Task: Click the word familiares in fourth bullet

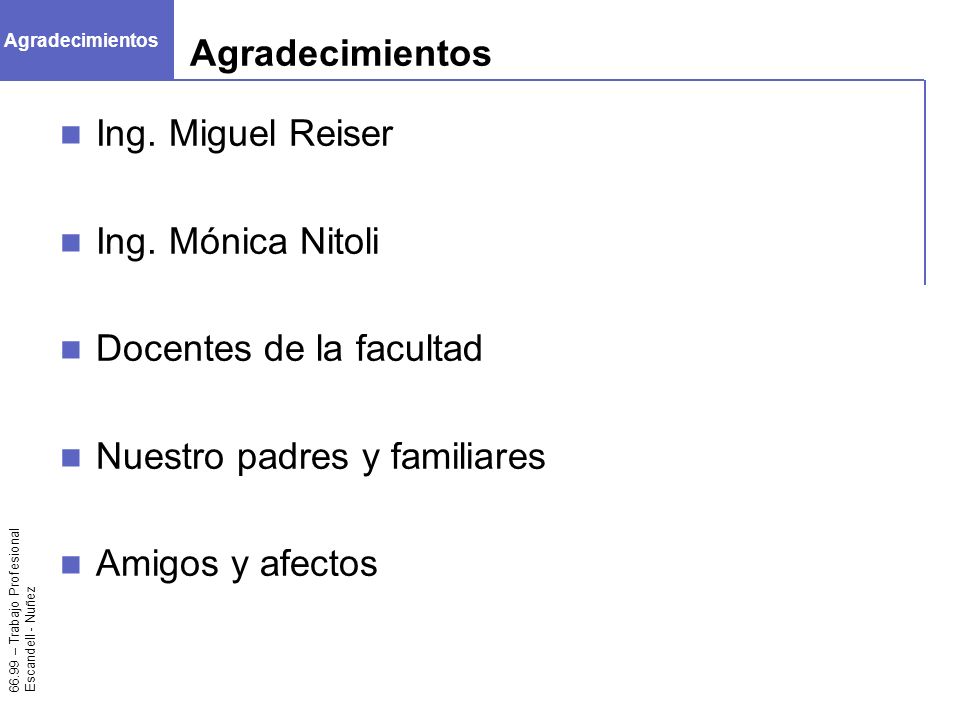Action: [468, 456]
